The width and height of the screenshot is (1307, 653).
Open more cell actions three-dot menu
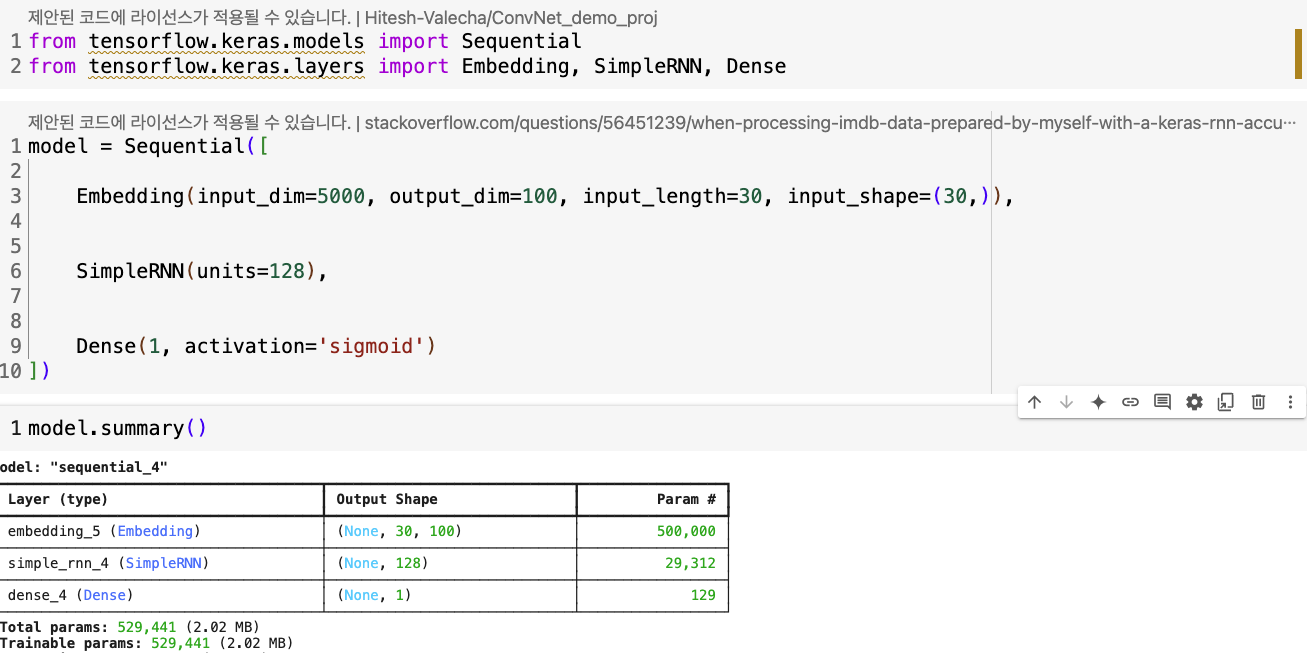point(1290,402)
